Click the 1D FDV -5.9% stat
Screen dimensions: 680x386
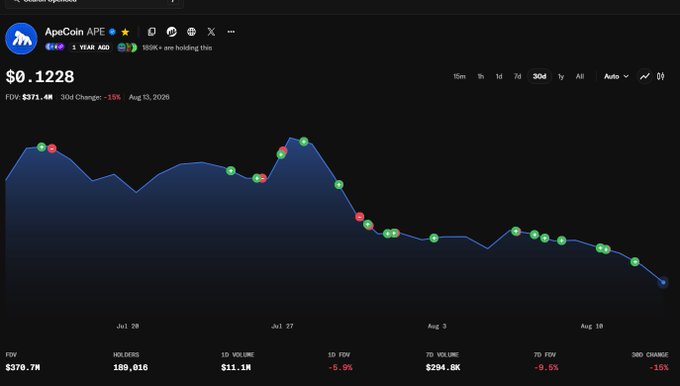click(340, 362)
